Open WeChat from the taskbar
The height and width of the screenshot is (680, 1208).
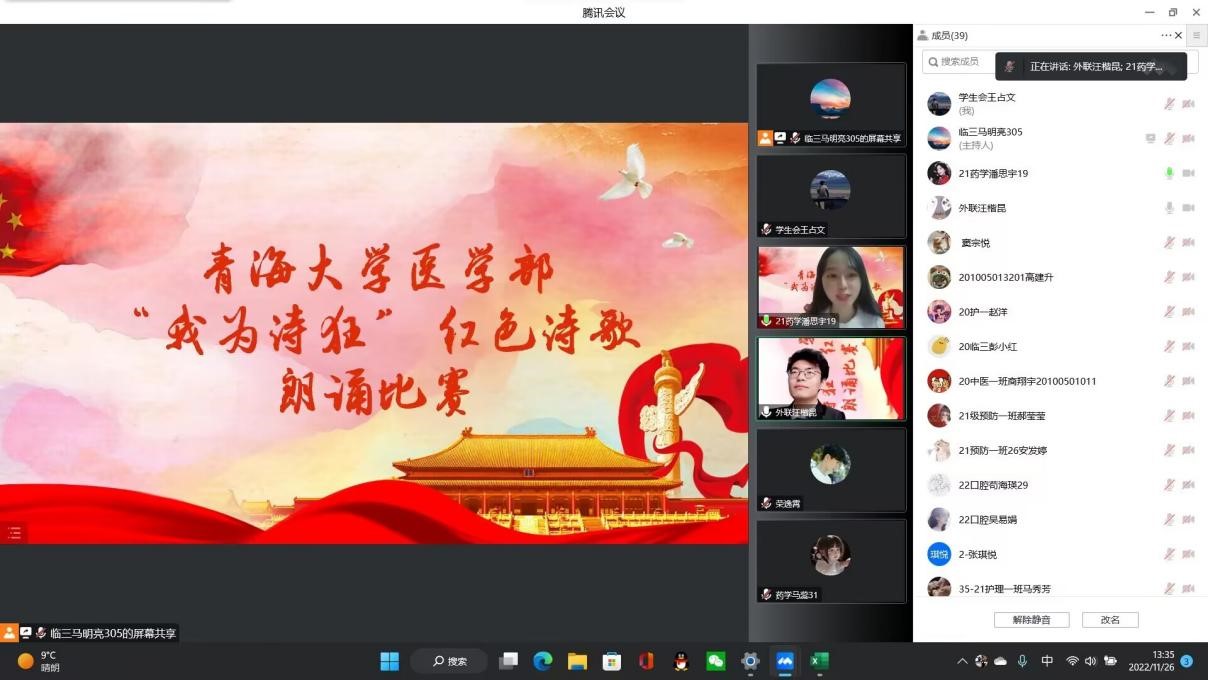click(x=714, y=661)
